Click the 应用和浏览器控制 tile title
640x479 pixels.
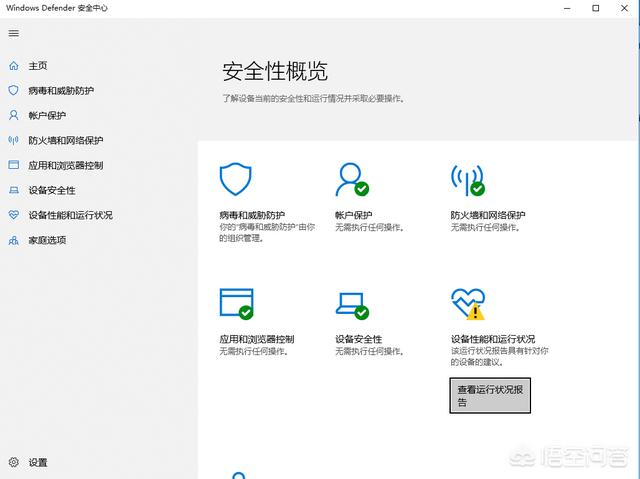257,339
